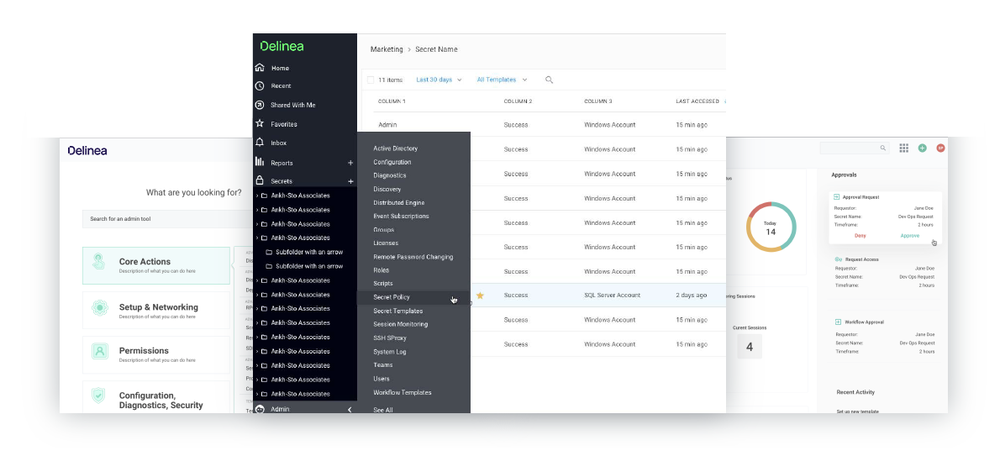
Task: Click the Approval Request card icon
Action: point(837,197)
